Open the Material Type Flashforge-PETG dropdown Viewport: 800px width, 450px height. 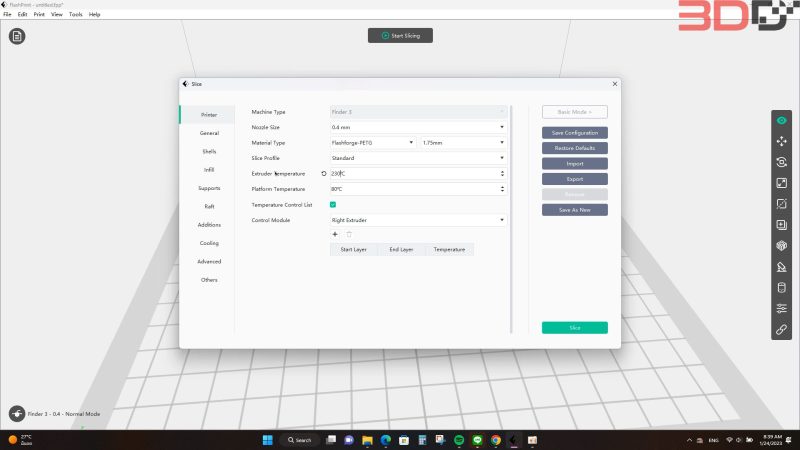tap(372, 143)
